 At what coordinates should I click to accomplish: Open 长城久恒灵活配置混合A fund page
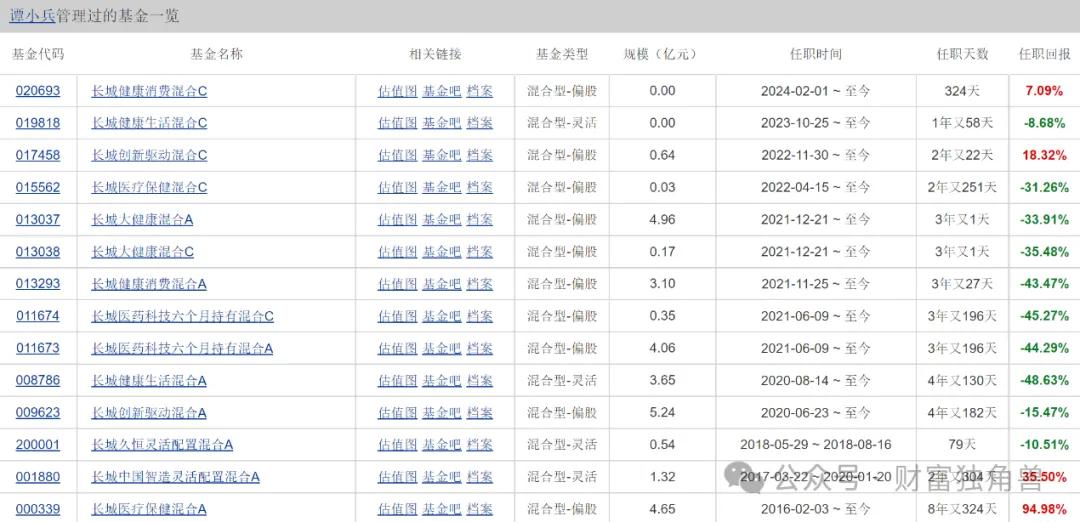(163, 445)
